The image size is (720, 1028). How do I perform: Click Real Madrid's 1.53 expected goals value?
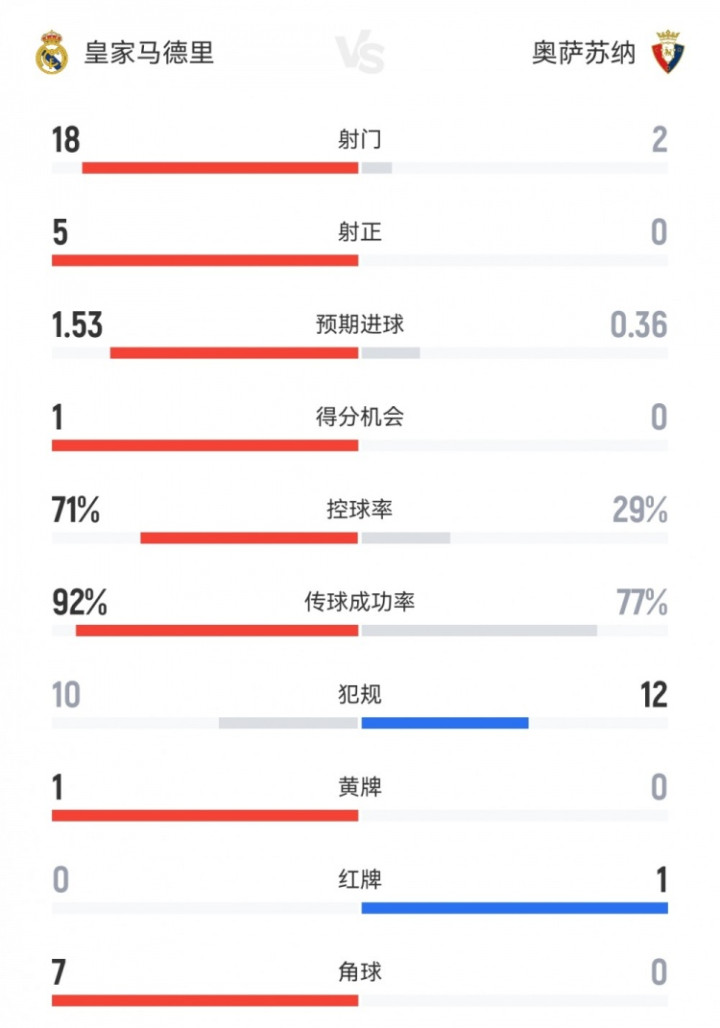point(77,325)
